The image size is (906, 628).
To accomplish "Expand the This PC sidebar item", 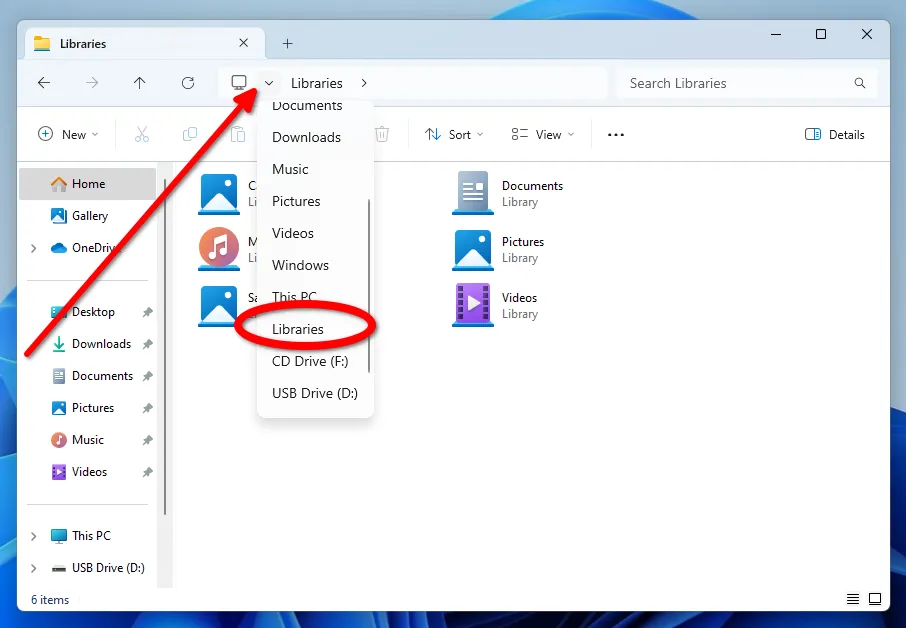I will (33, 535).
